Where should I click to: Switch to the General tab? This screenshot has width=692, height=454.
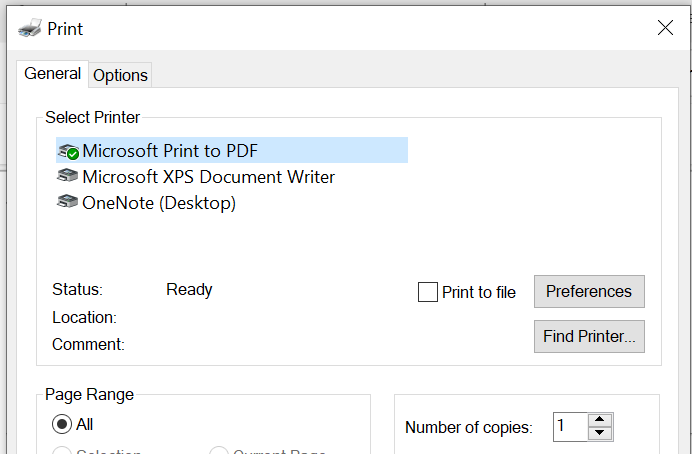point(53,74)
